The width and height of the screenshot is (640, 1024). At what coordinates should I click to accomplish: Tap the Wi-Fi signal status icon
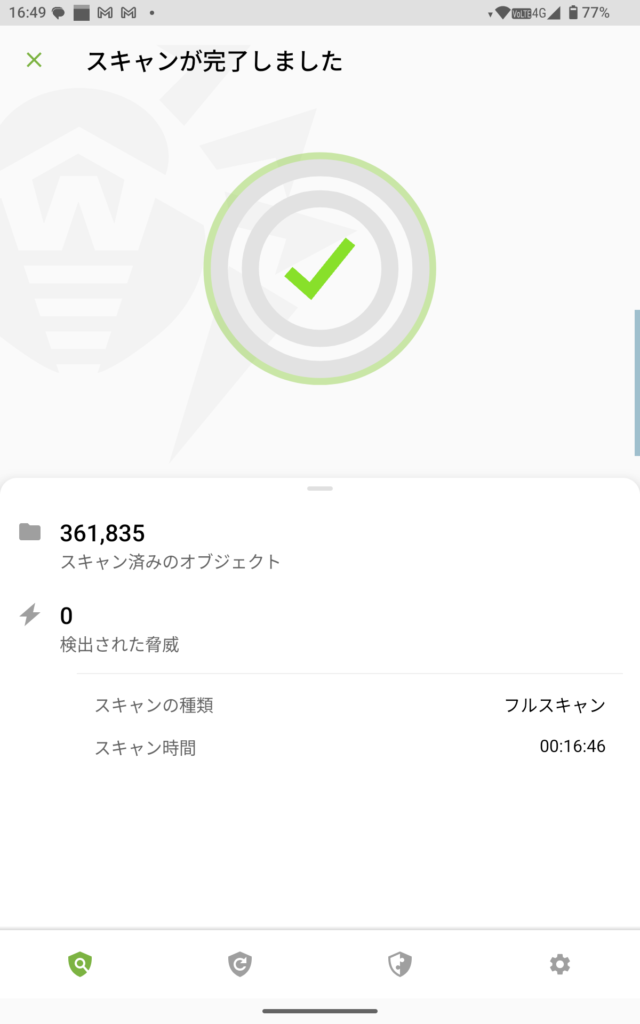[502, 13]
